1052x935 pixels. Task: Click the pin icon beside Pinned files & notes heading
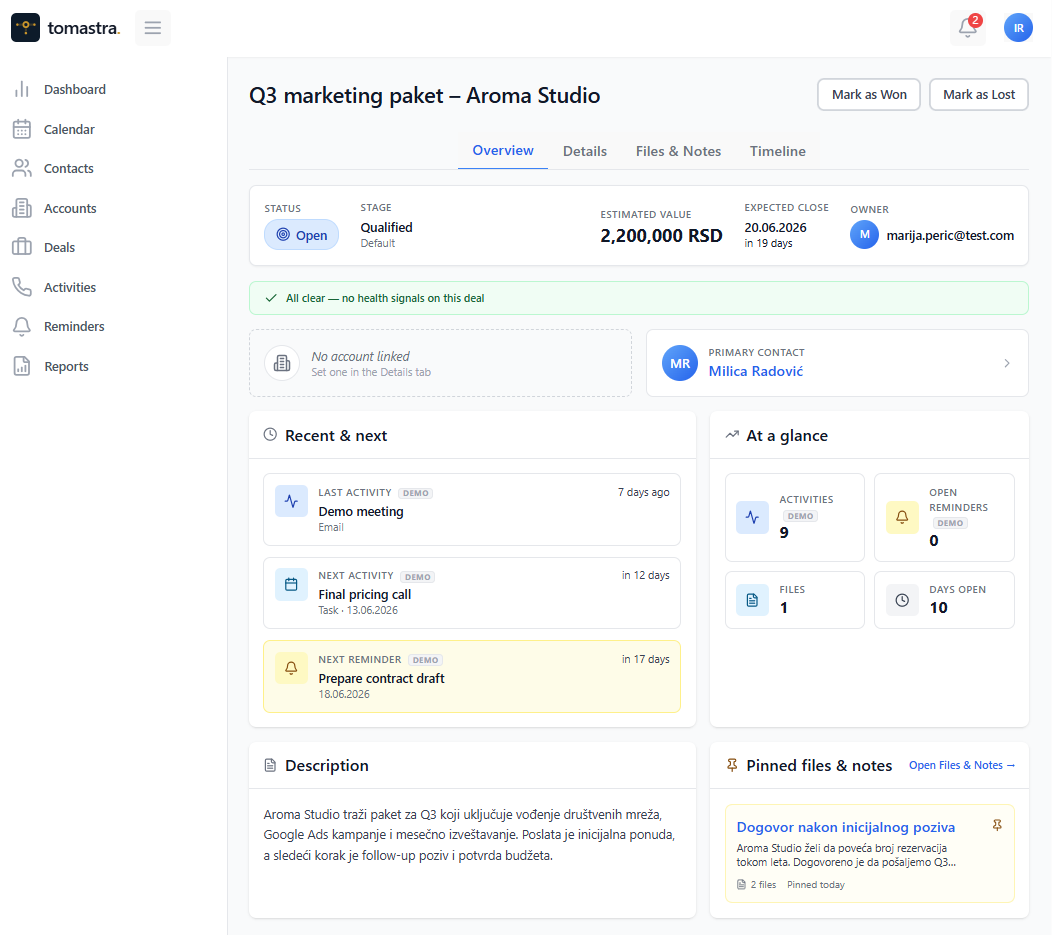pyautogui.click(x=732, y=765)
